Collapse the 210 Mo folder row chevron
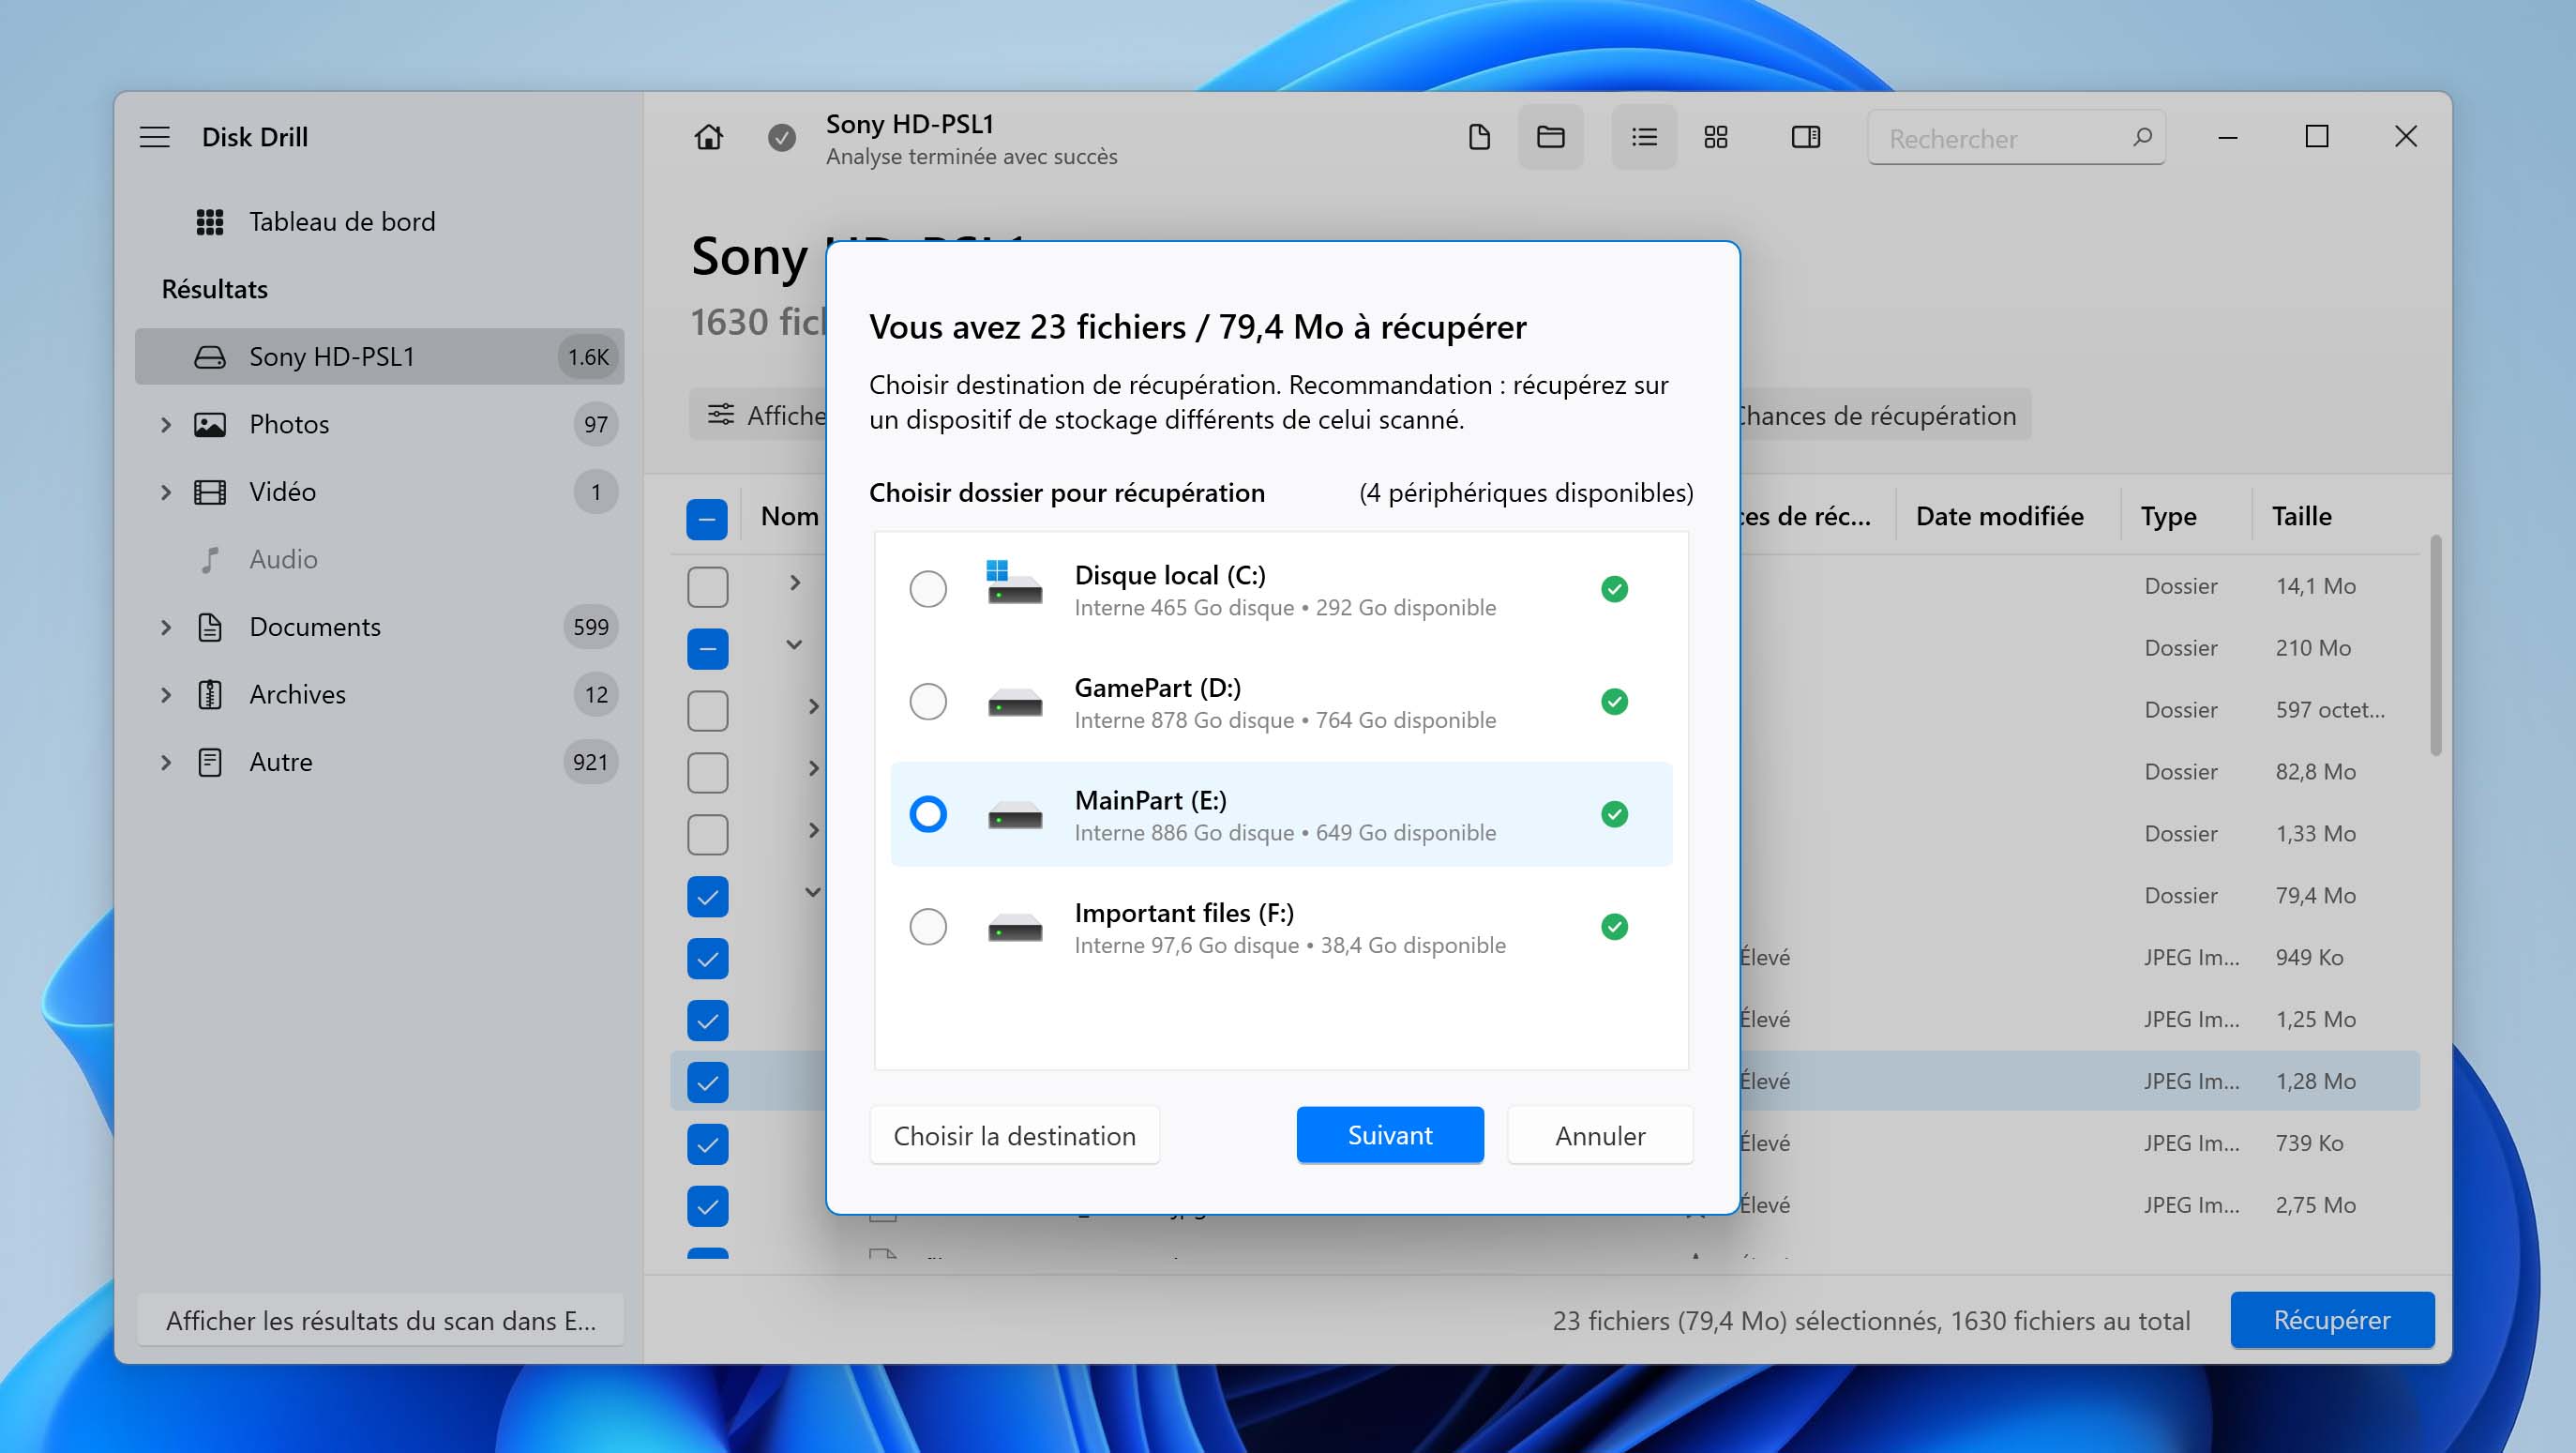This screenshot has width=2576, height=1453. 794,645
